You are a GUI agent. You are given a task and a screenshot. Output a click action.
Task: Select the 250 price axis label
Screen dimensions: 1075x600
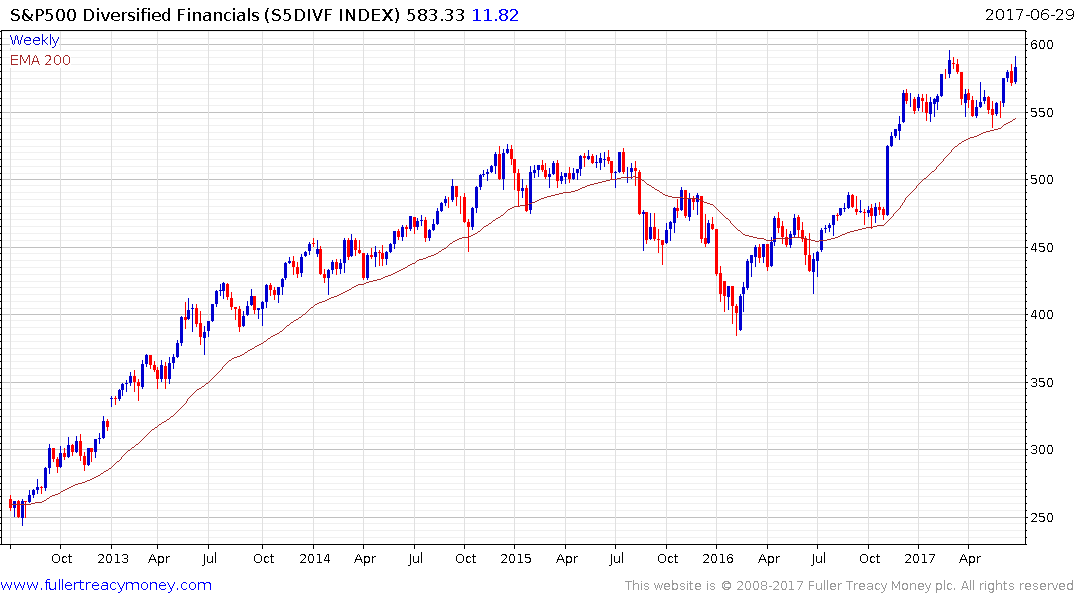(x=1041, y=518)
